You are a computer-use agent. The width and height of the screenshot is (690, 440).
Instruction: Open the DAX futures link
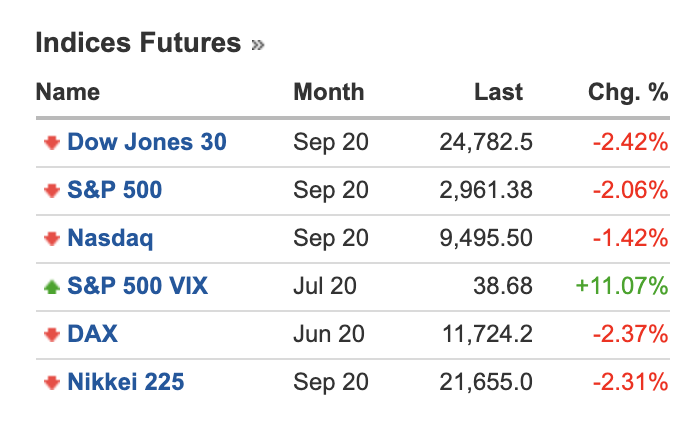point(92,334)
